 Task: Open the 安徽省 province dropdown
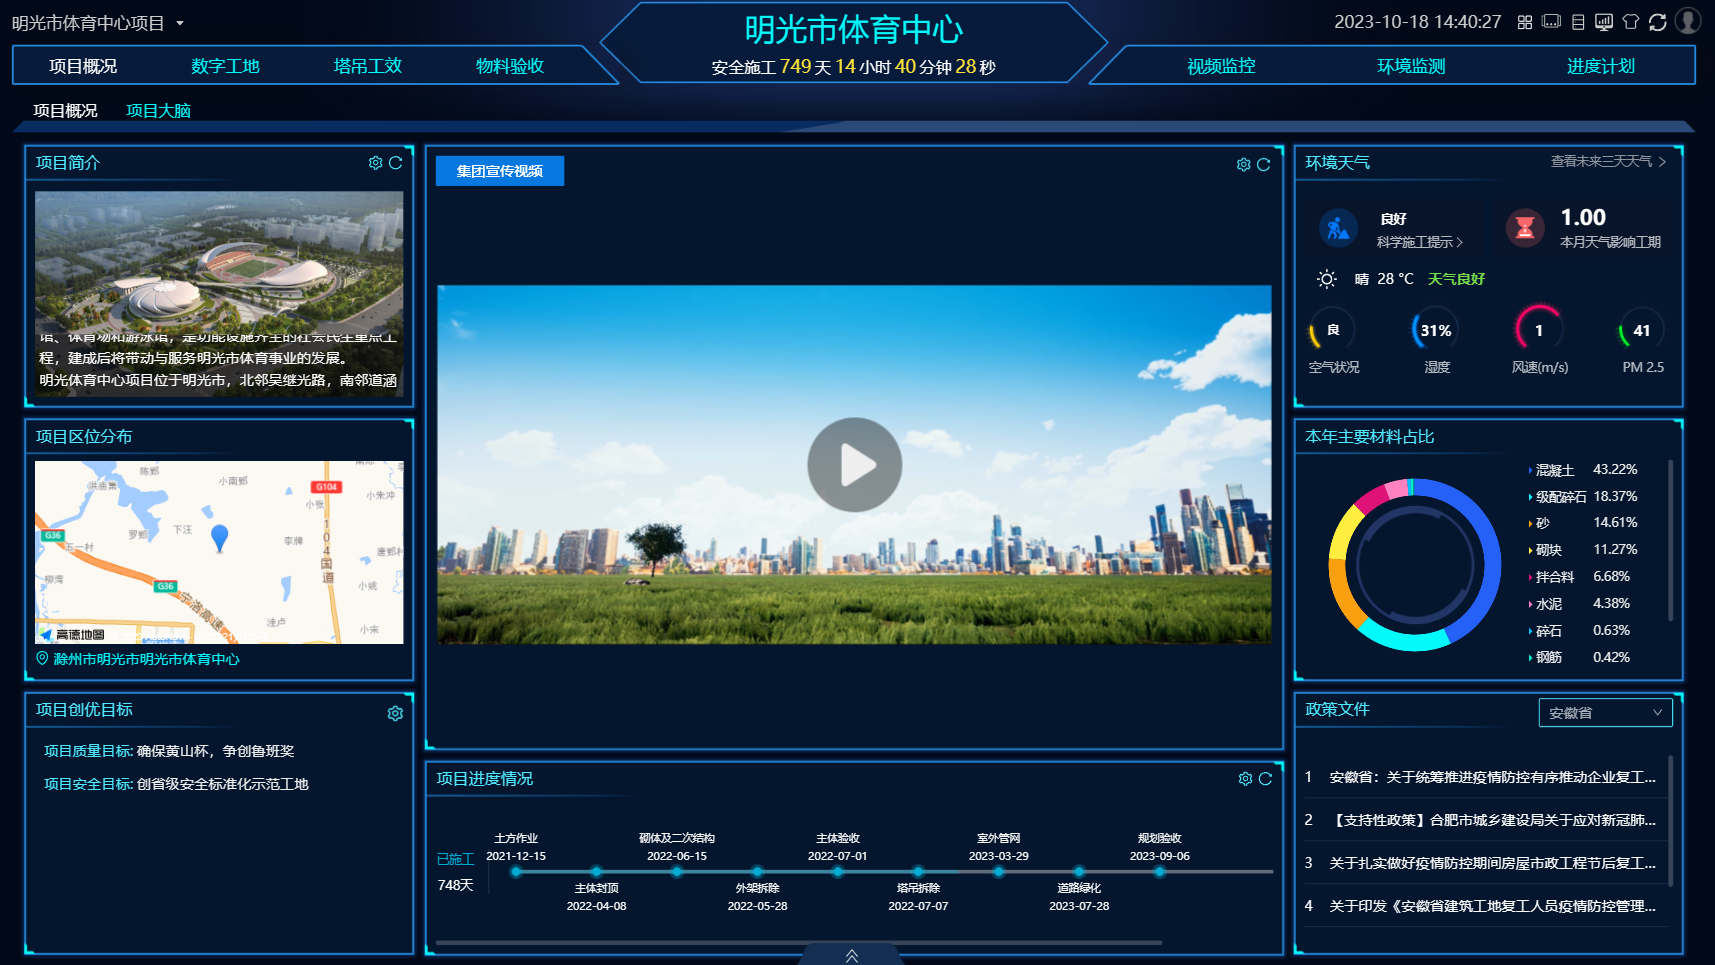(x=1604, y=713)
